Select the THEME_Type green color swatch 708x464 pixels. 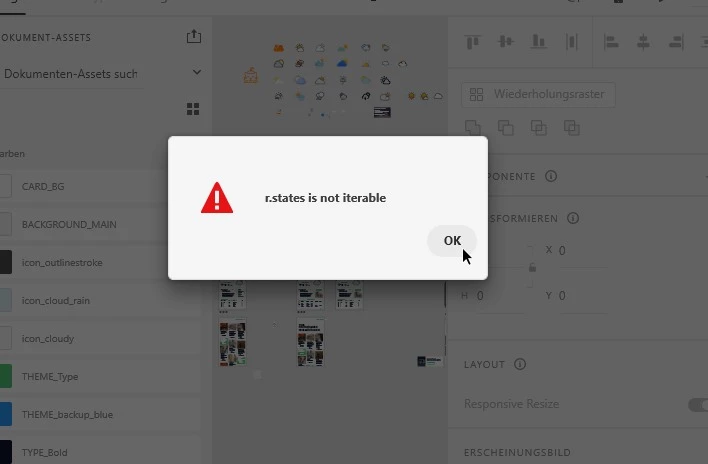6,376
